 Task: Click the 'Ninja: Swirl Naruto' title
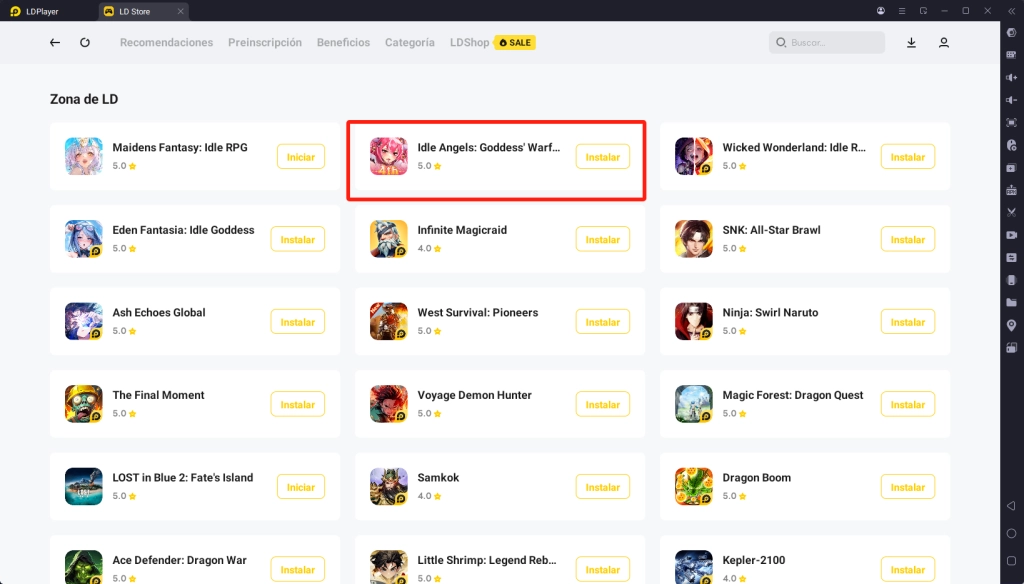[x=770, y=312]
